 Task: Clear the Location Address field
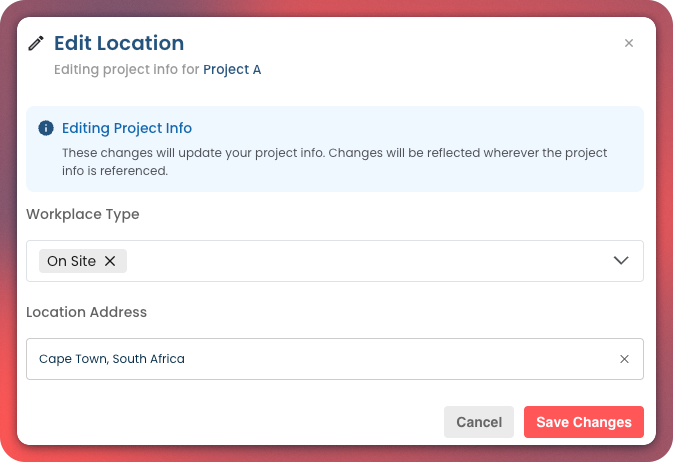pos(624,359)
